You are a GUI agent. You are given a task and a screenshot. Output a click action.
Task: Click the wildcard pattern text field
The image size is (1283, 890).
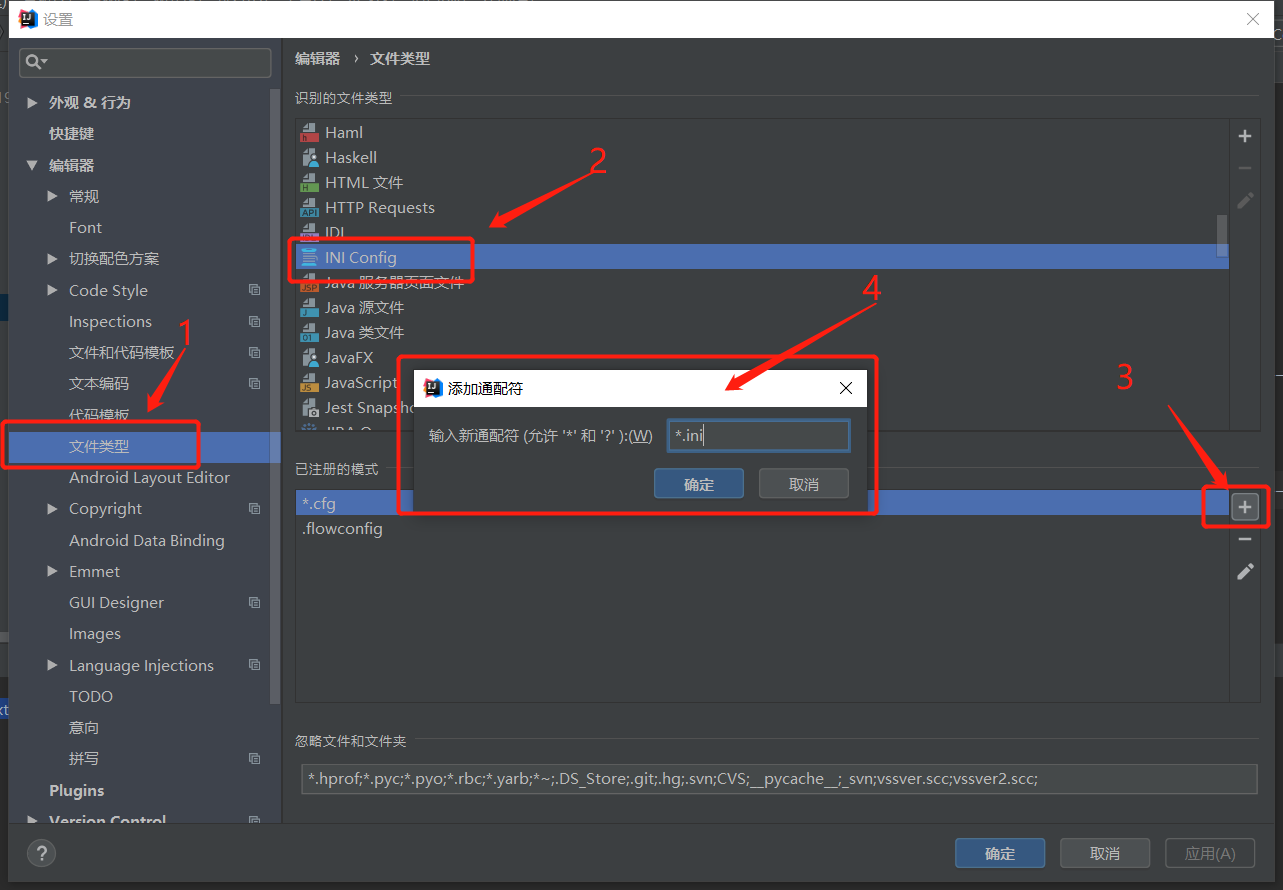pos(758,436)
